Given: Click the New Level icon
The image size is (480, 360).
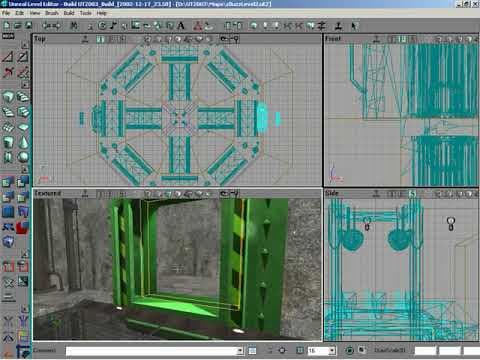Looking at the screenshot, I should [6, 26].
